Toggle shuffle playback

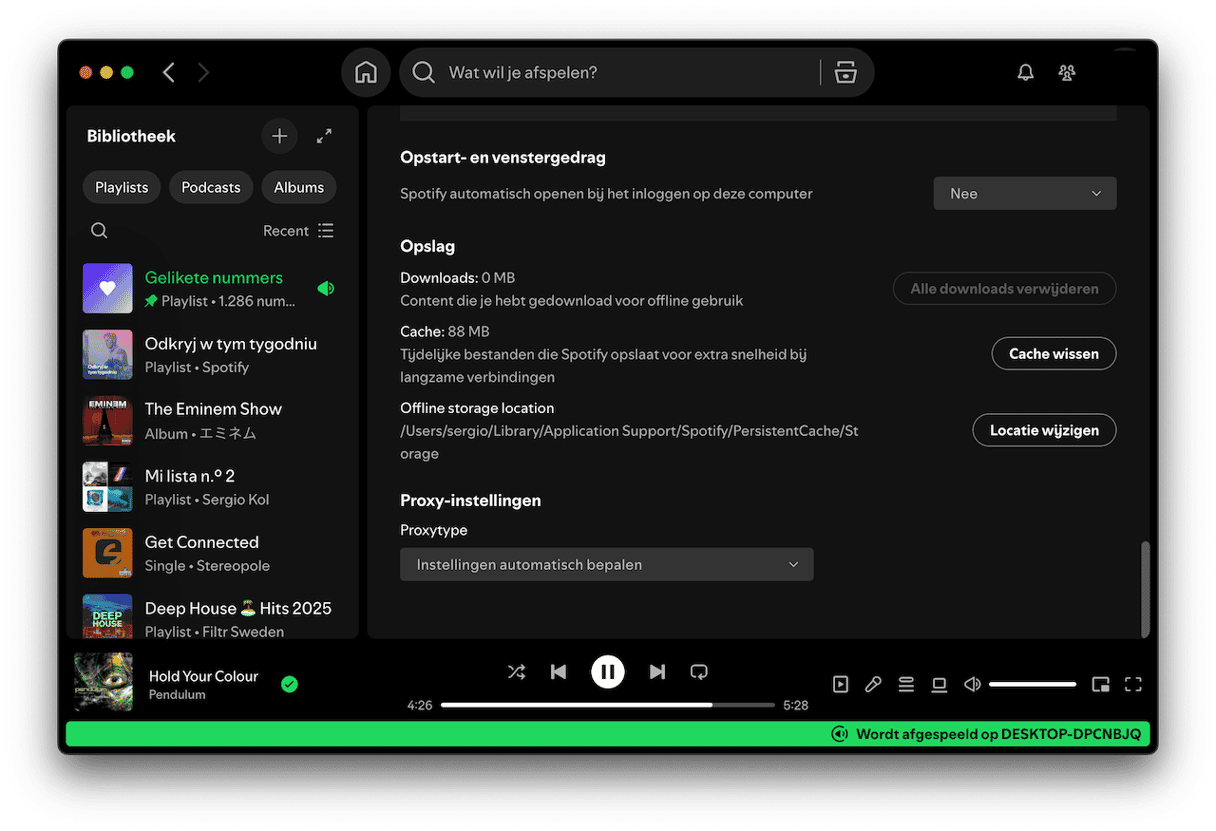[516, 672]
